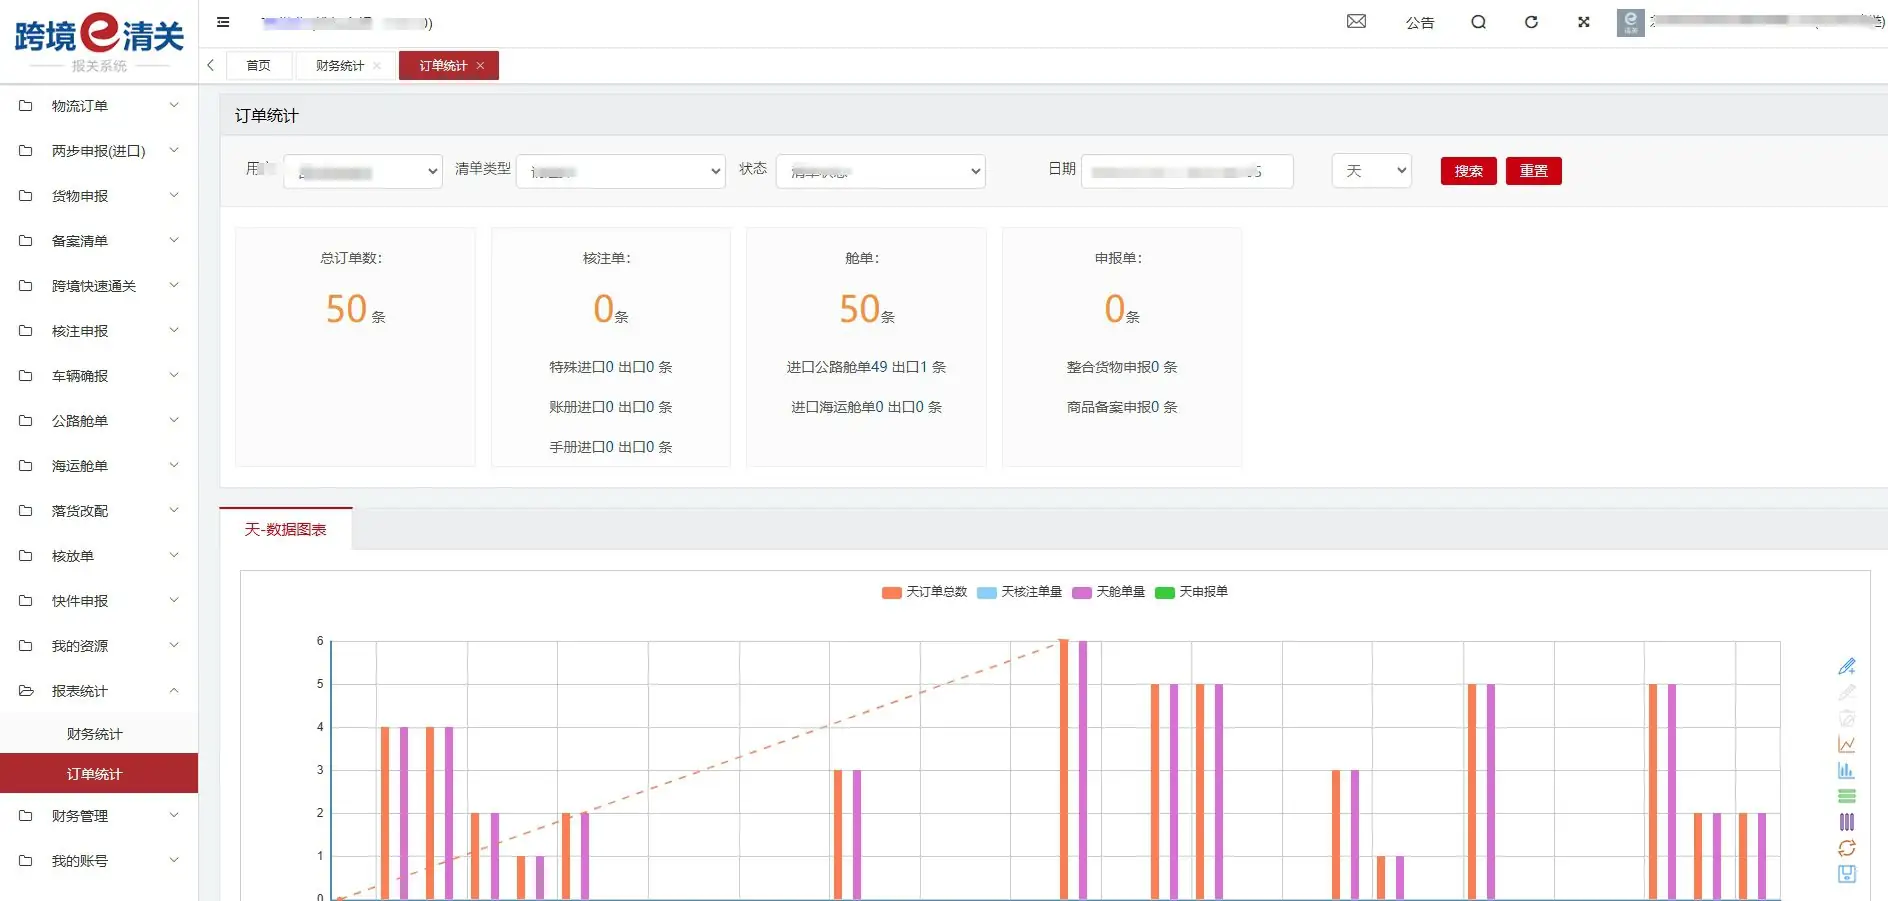
Task: Click the 搜索 button
Action: pos(1467,171)
